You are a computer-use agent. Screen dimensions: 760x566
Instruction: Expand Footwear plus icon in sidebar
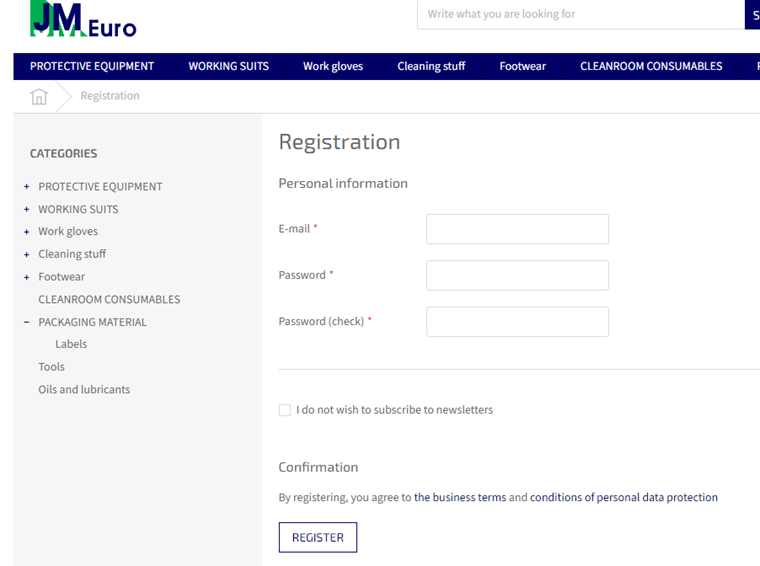[27, 277]
